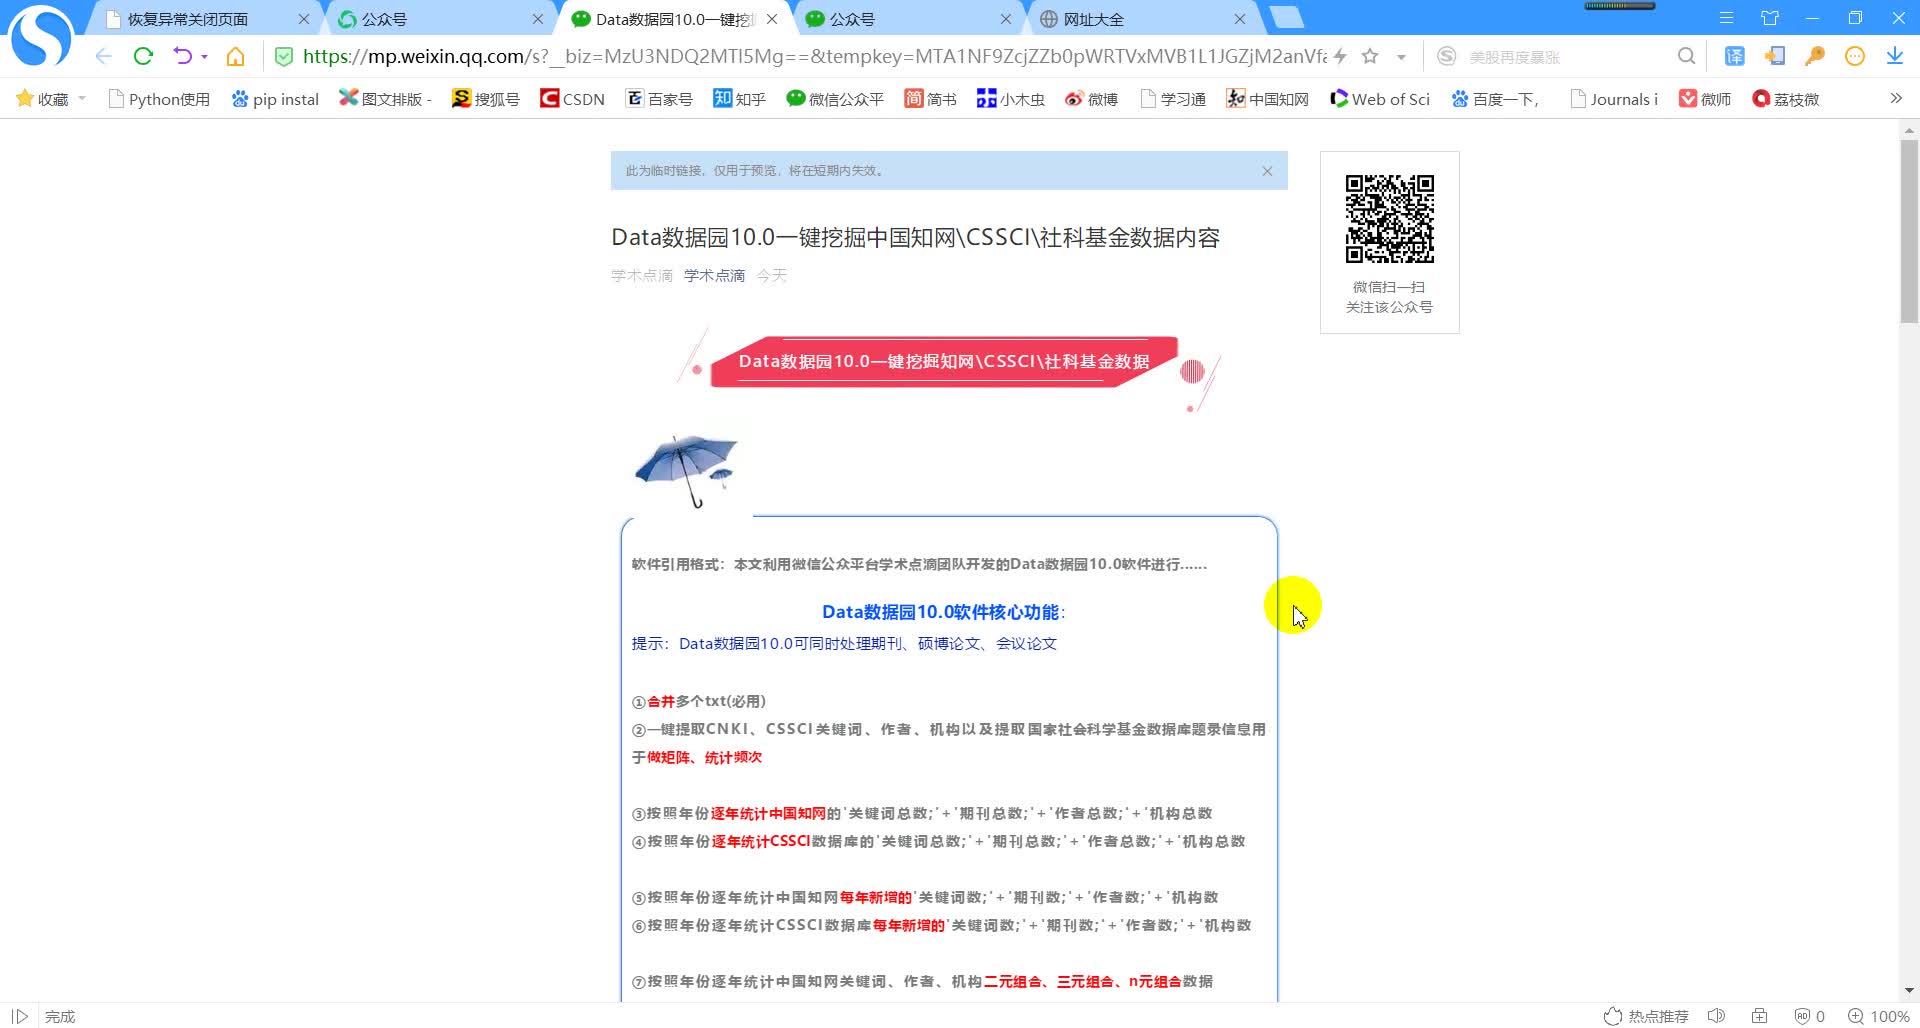The width and height of the screenshot is (1920, 1028).
Task: Open the 100% zoom control
Action: (1878, 1016)
